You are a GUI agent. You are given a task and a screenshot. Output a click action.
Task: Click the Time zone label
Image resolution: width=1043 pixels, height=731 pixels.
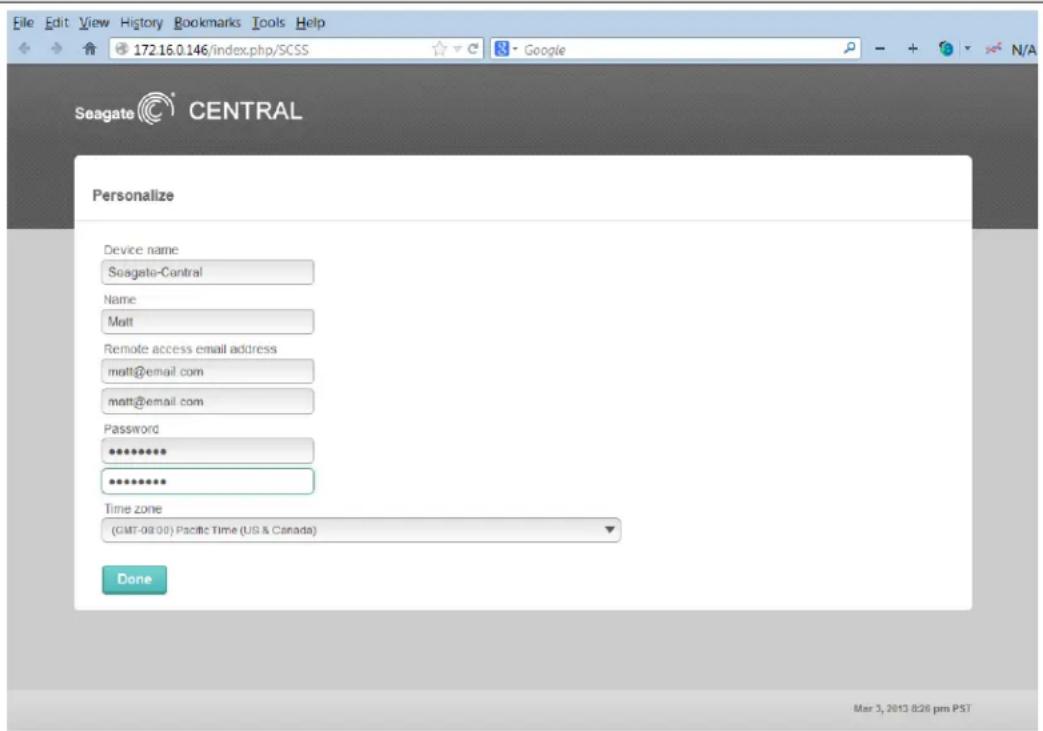point(132,509)
